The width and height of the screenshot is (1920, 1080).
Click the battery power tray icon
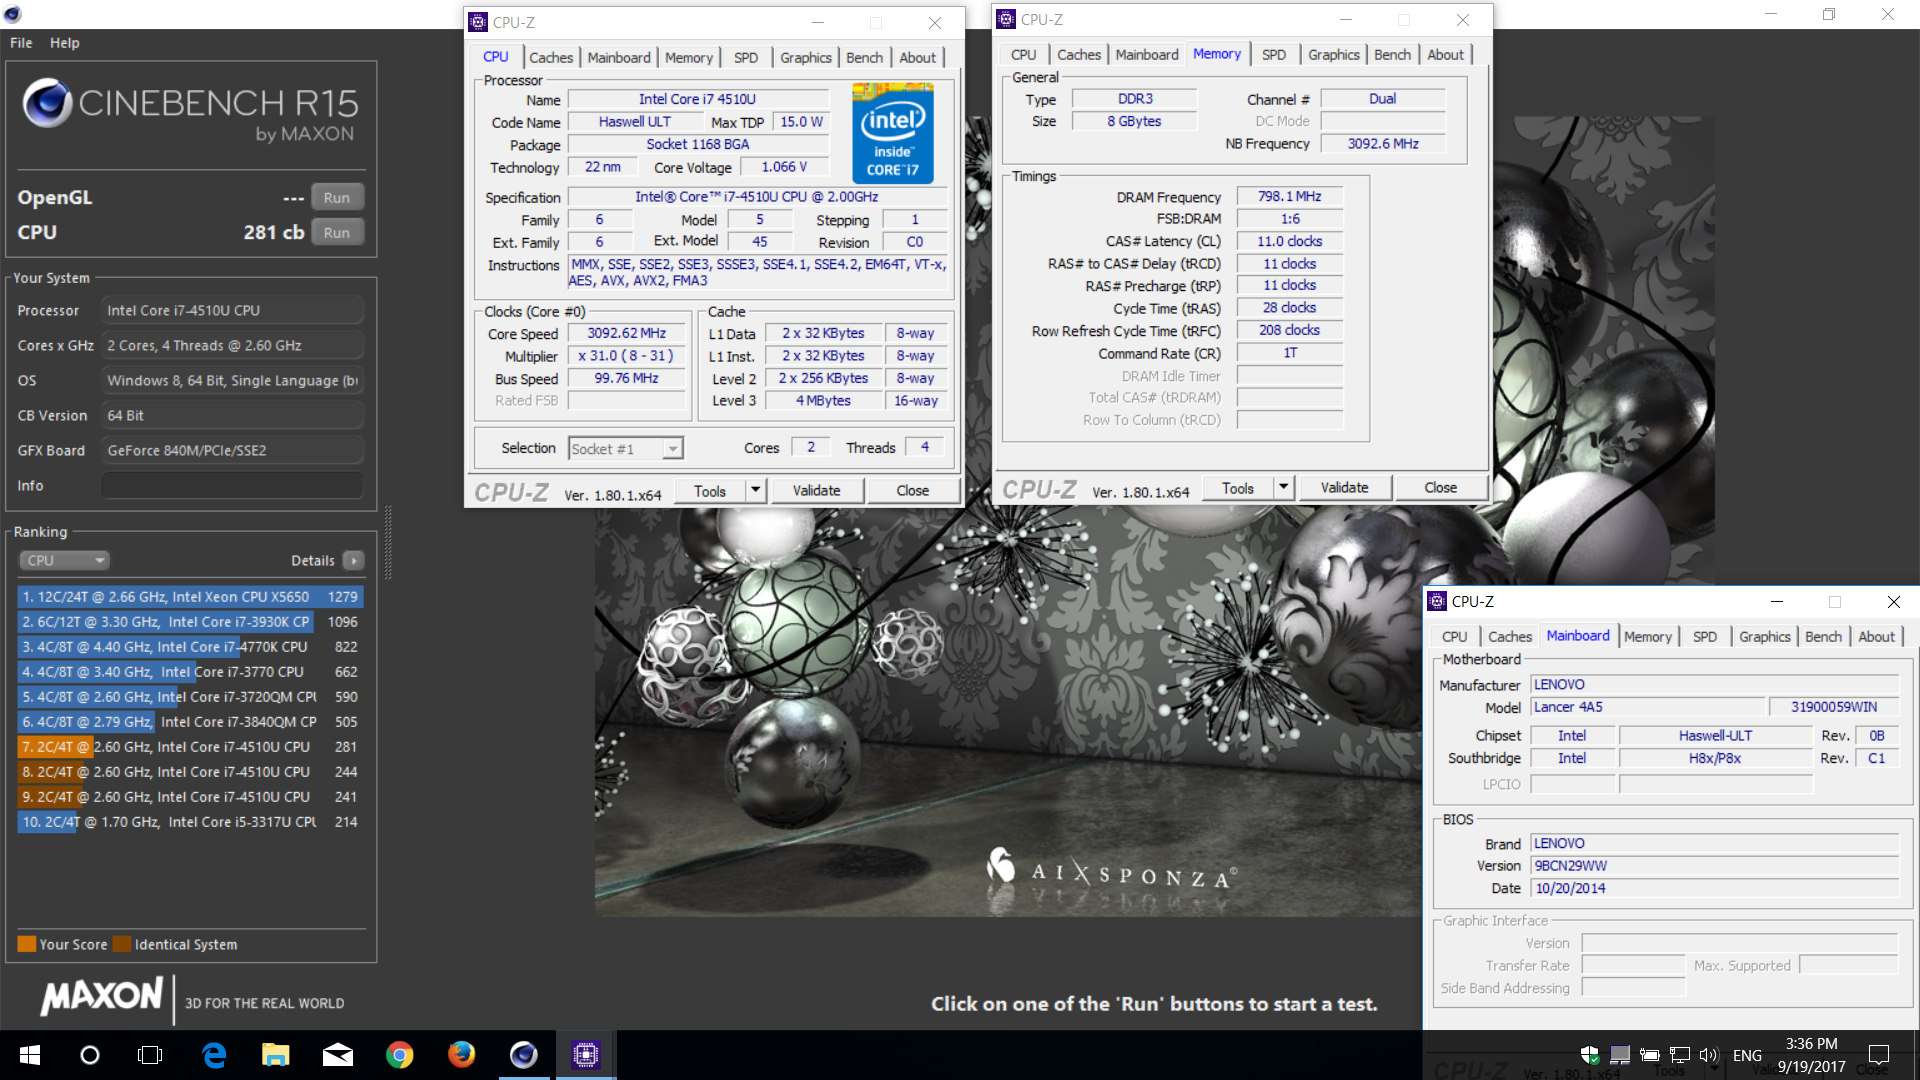point(1650,1055)
